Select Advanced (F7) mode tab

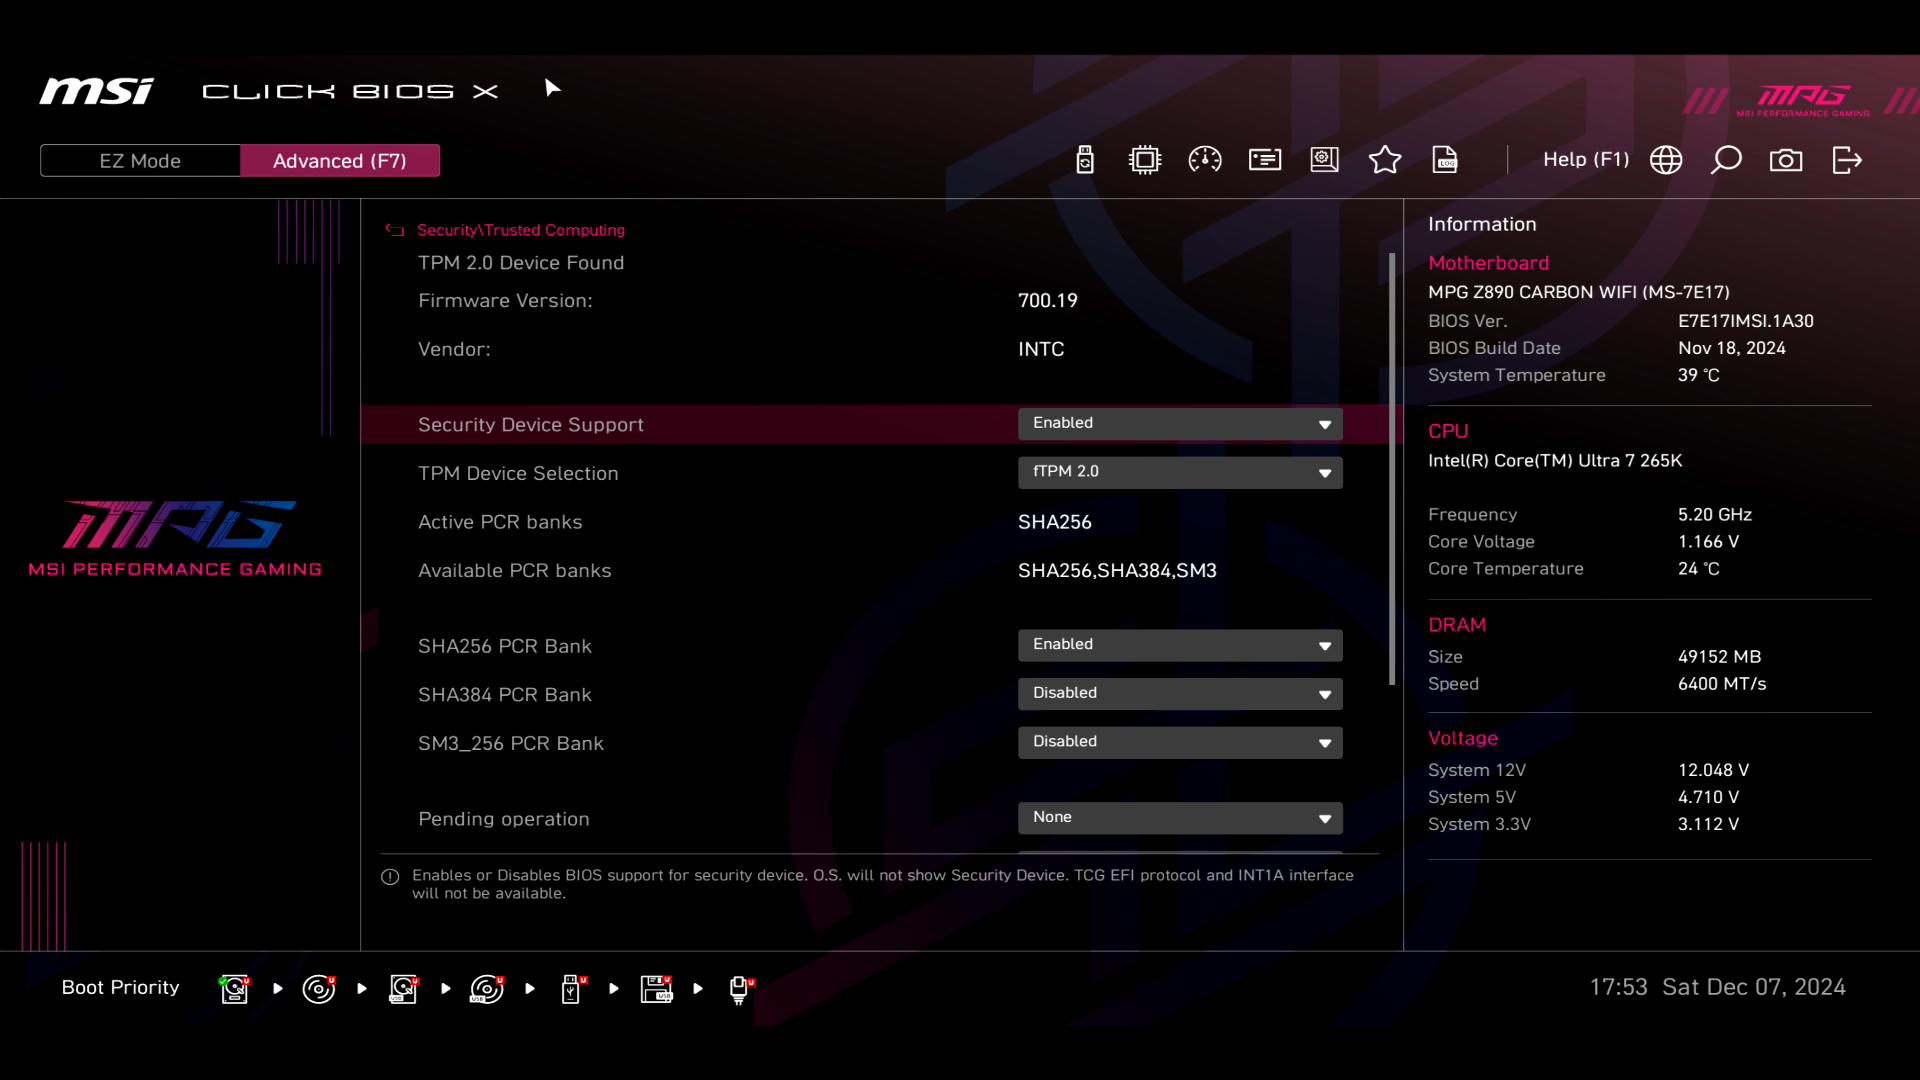(340, 161)
